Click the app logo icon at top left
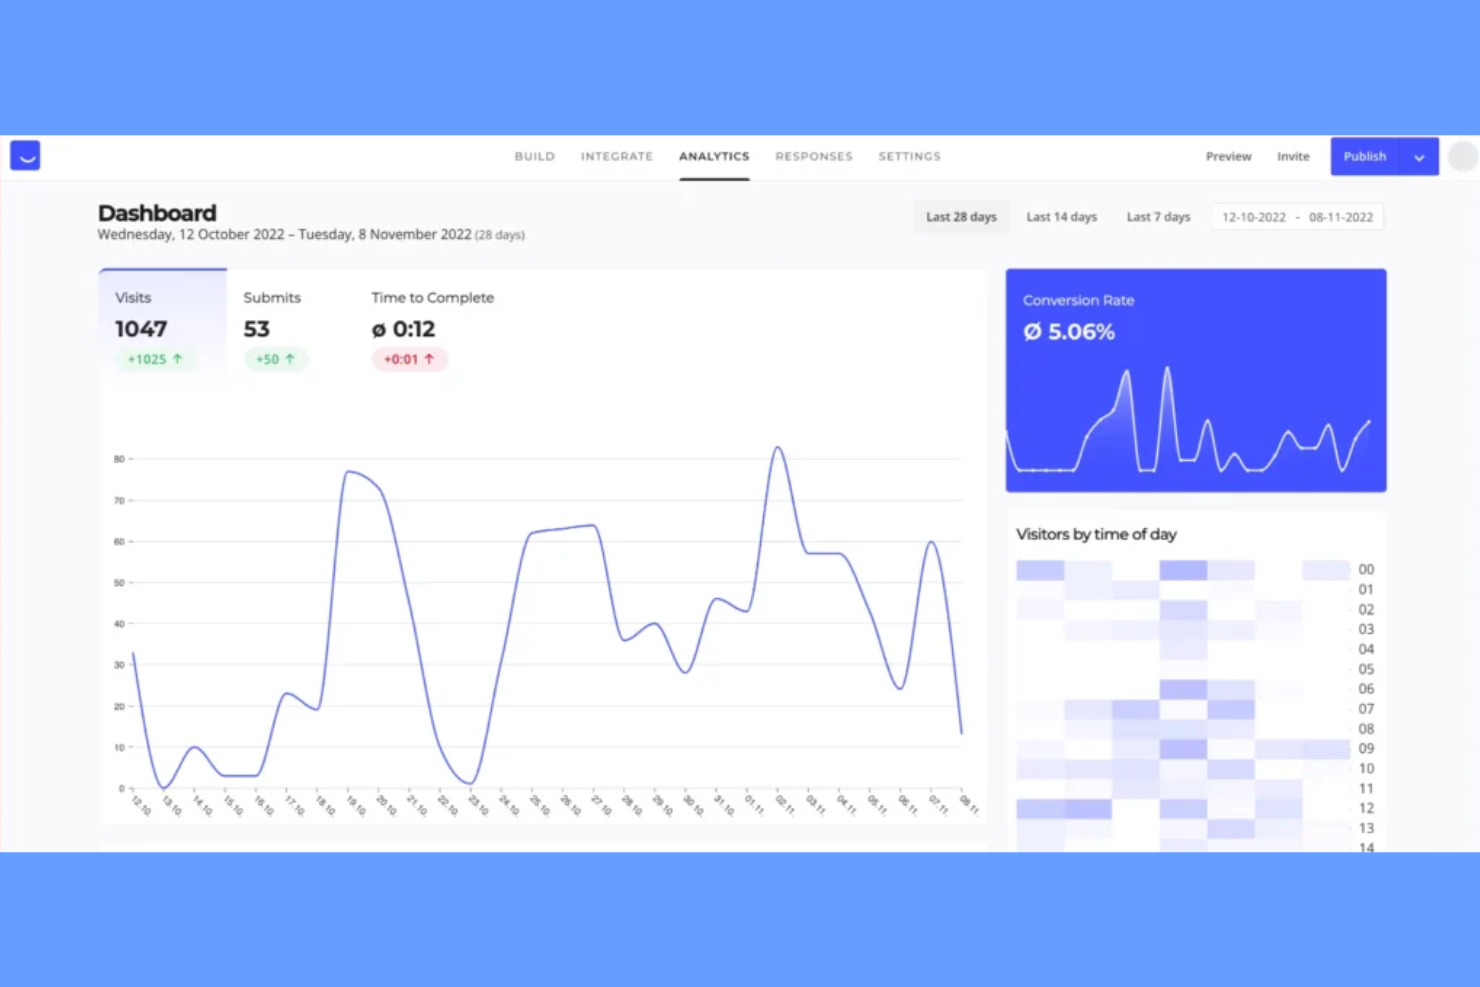 (25, 156)
